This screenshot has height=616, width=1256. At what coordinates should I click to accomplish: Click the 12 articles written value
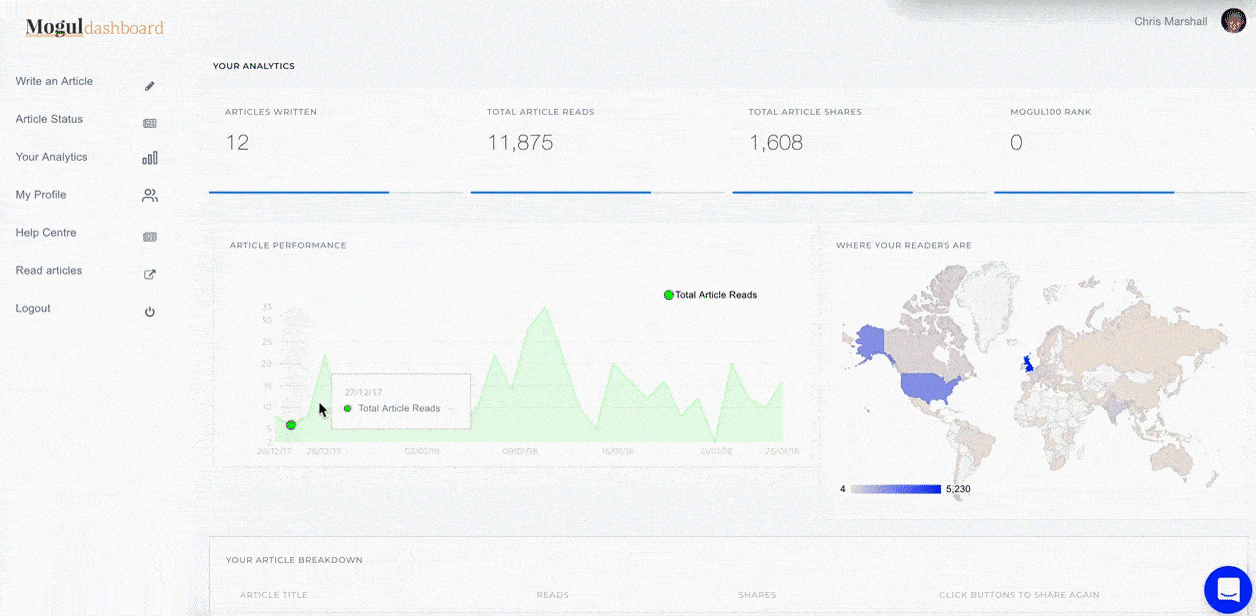point(237,143)
